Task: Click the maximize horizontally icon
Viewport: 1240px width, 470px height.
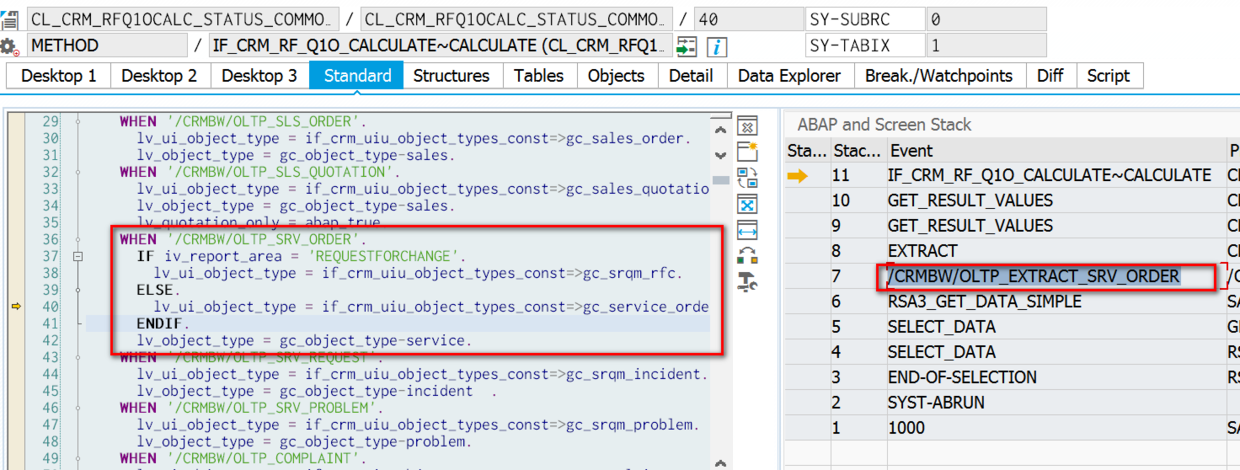Action: (747, 230)
